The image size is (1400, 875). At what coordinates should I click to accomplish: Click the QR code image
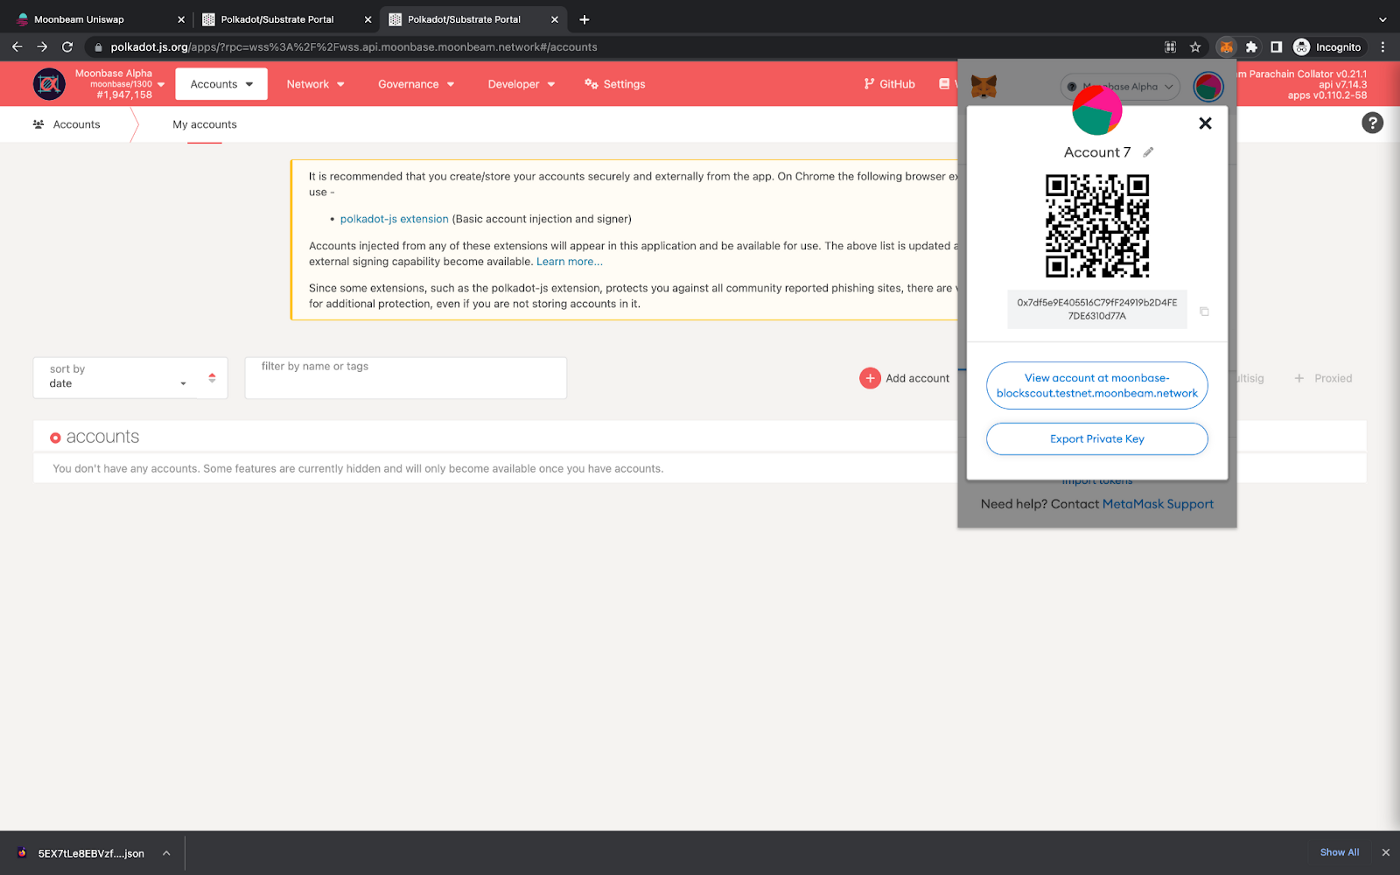1097,226
